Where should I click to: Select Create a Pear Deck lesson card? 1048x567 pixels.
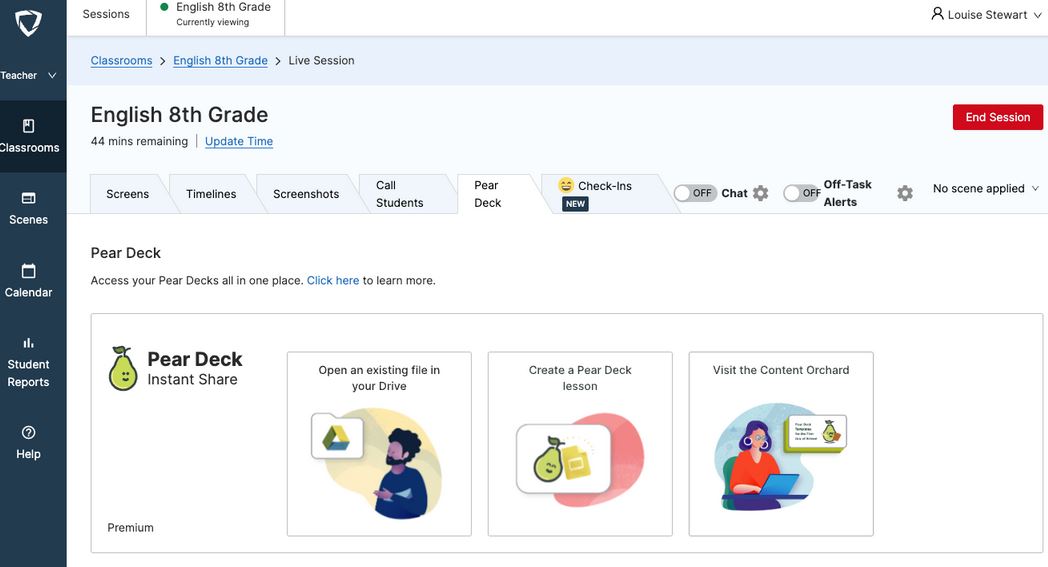pos(580,444)
